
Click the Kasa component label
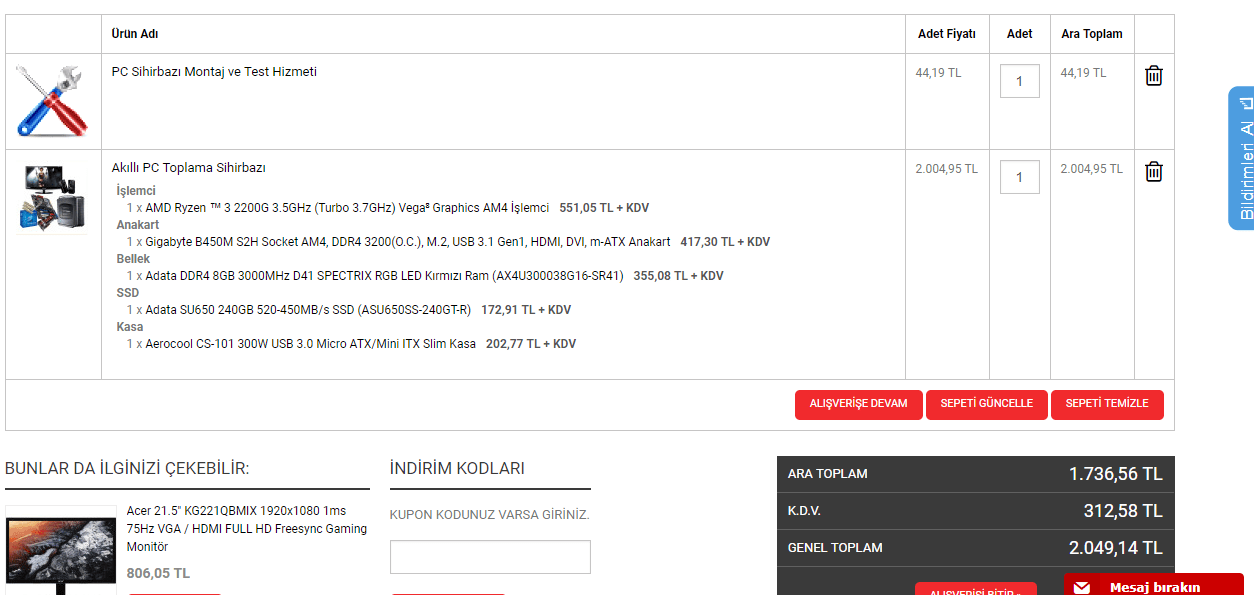tap(130, 327)
